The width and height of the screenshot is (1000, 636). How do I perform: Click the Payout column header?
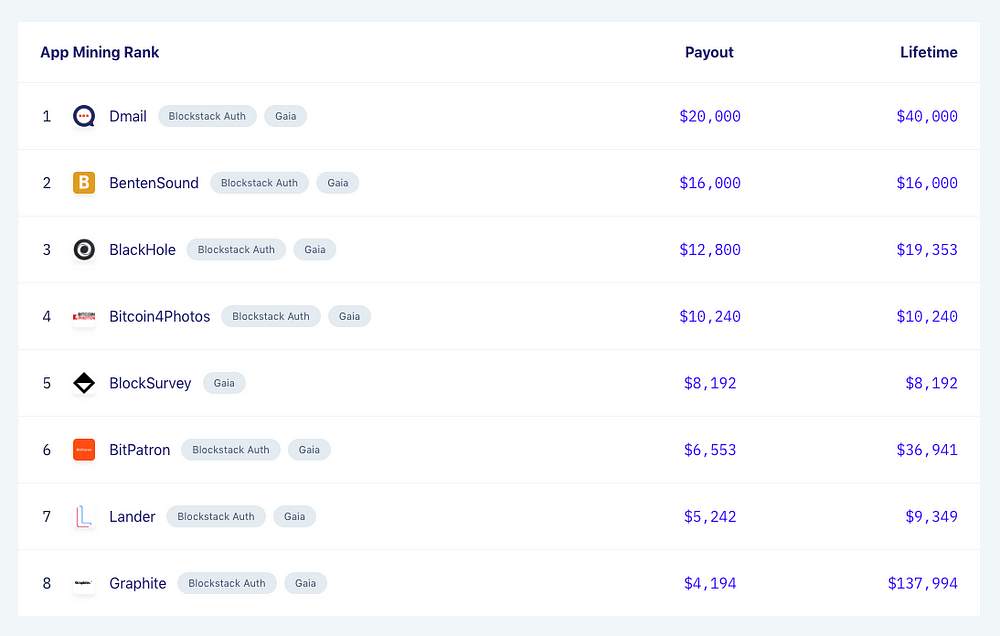709,52
